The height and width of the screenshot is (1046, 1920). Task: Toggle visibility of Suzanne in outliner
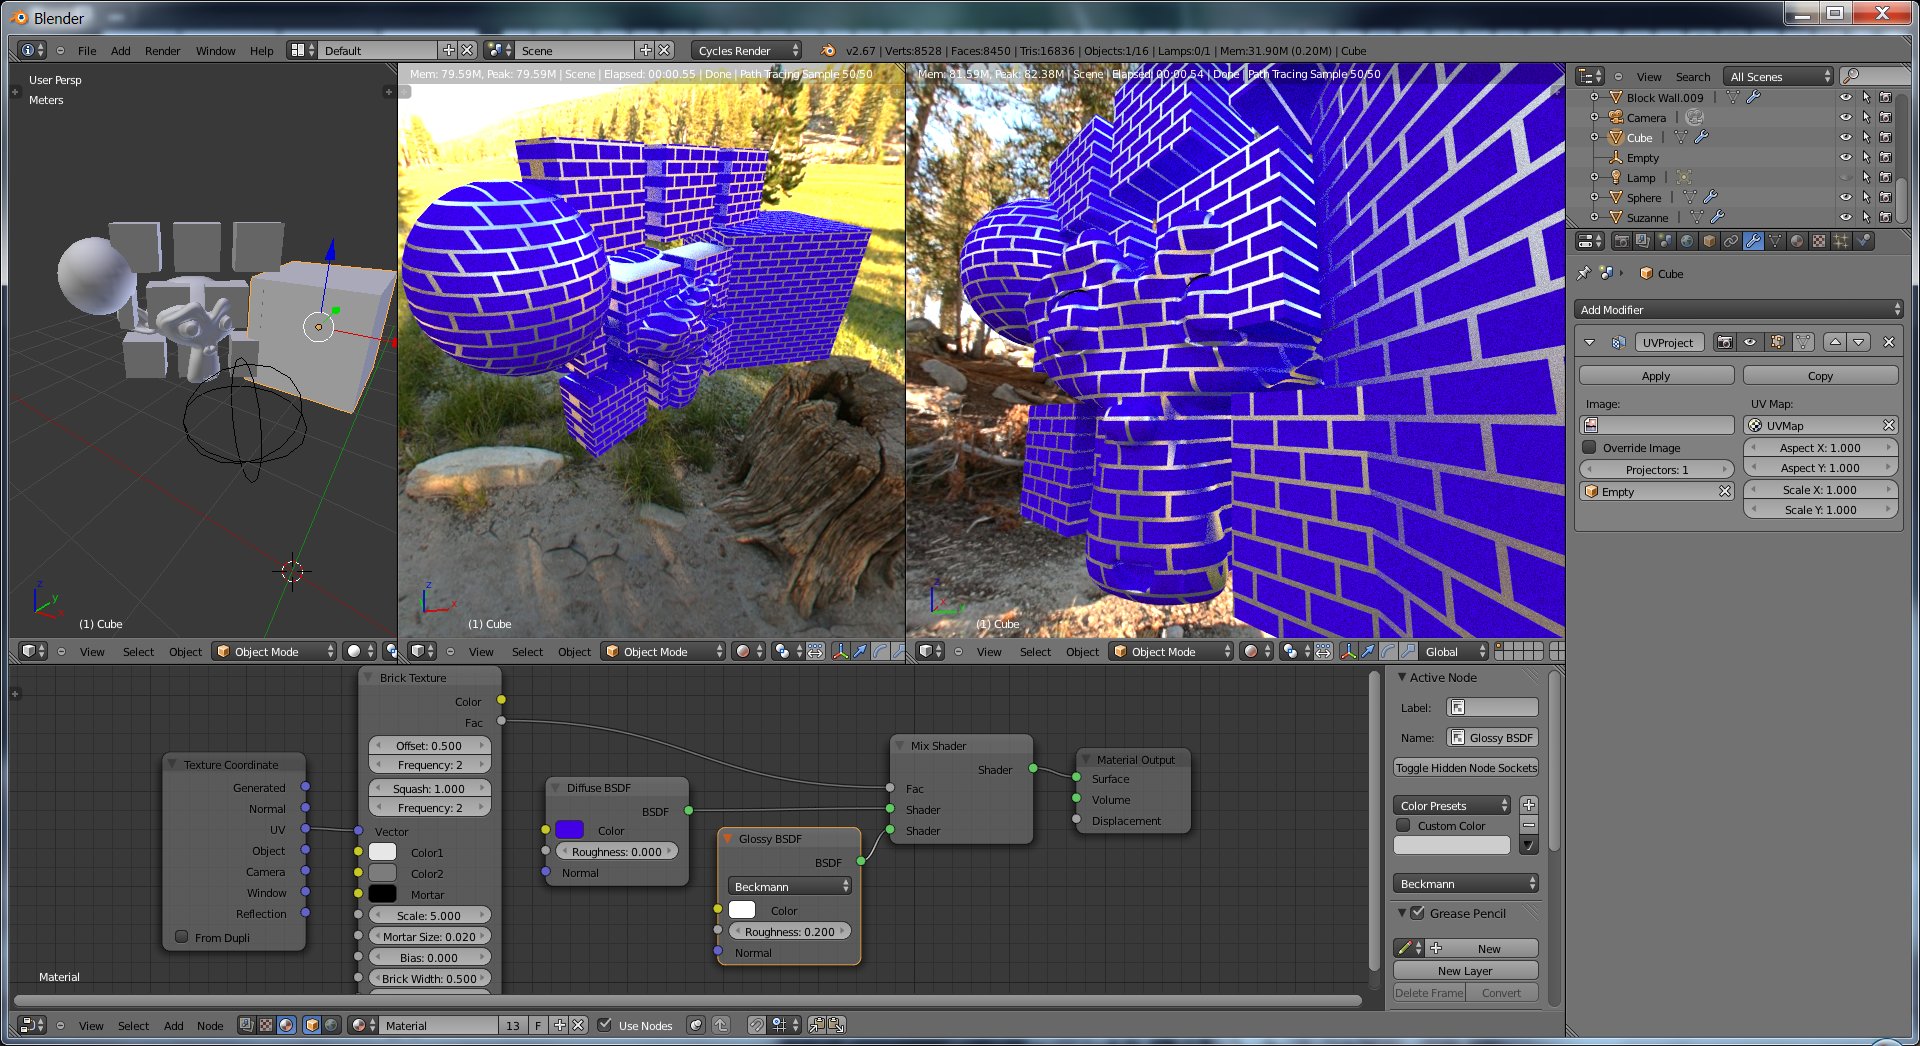point(1846,217)
